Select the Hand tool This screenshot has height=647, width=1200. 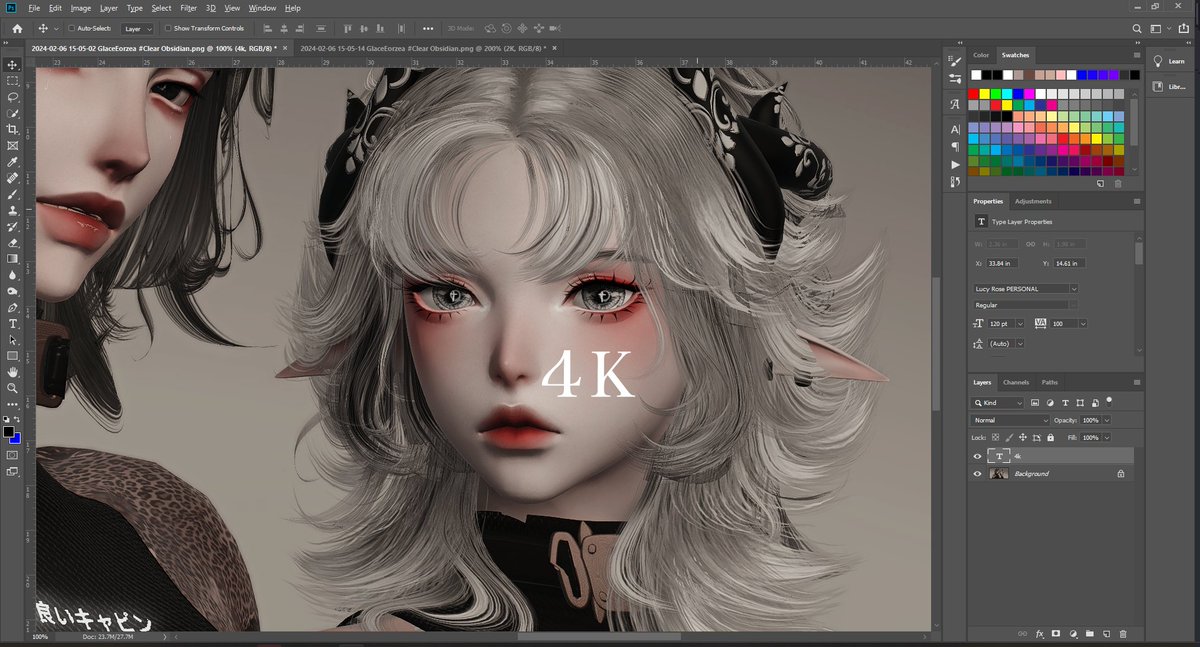pyautogui.click(x=12, y=371)
